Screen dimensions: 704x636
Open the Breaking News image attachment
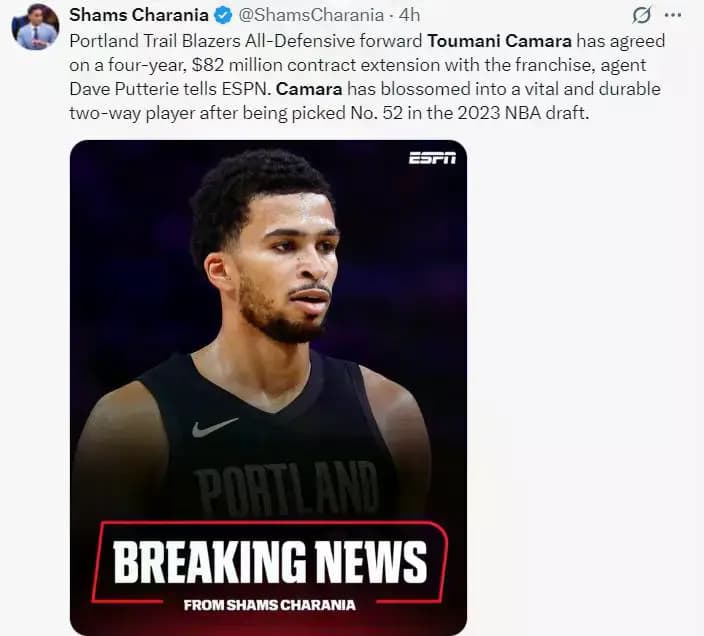point(268,387)
